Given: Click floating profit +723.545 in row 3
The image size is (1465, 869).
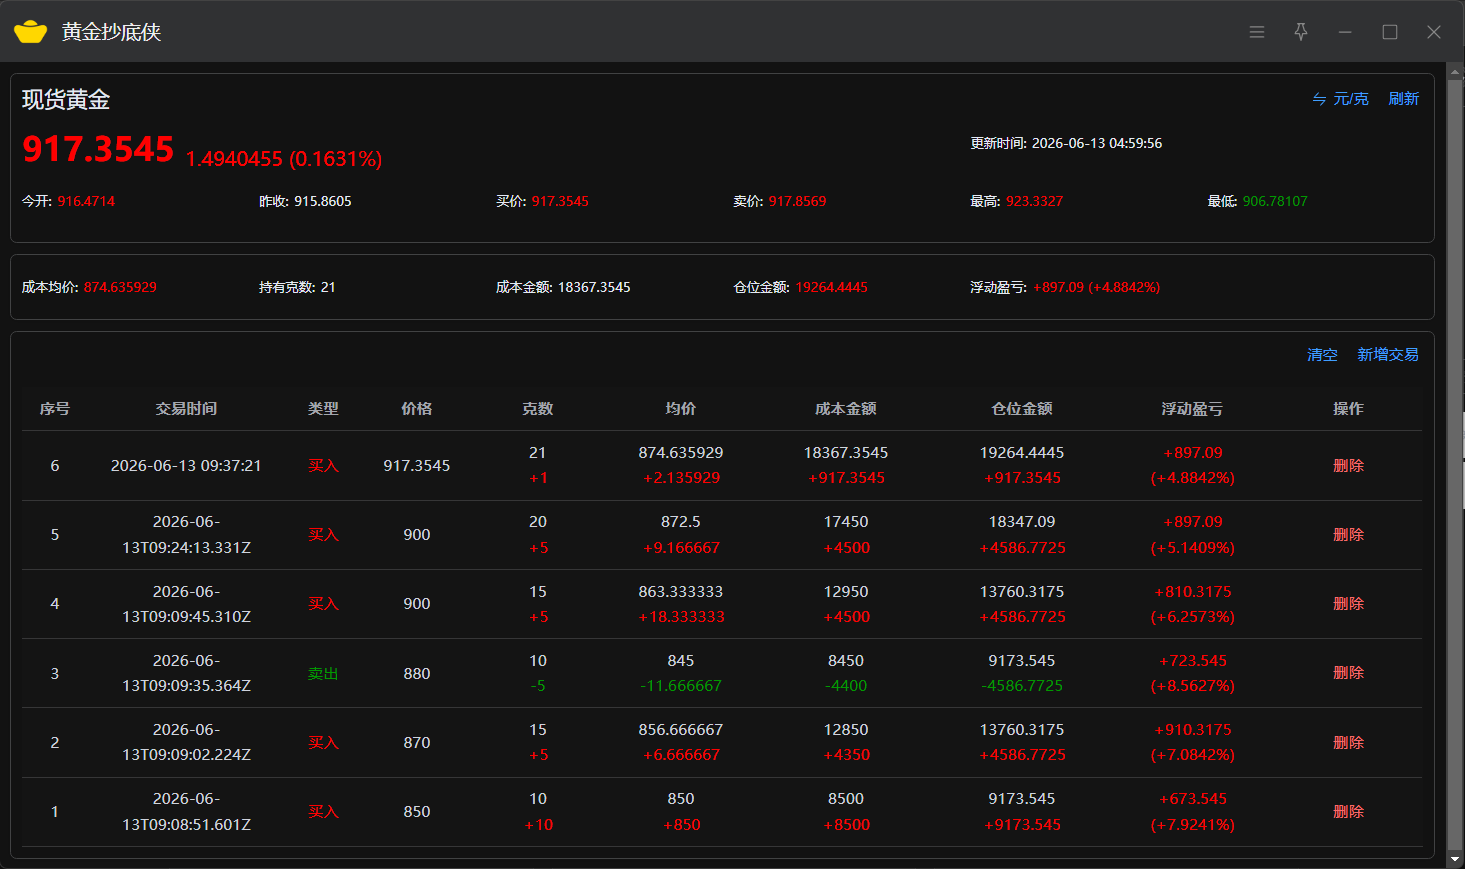Looking at the screenshot, I should 1193,660.
